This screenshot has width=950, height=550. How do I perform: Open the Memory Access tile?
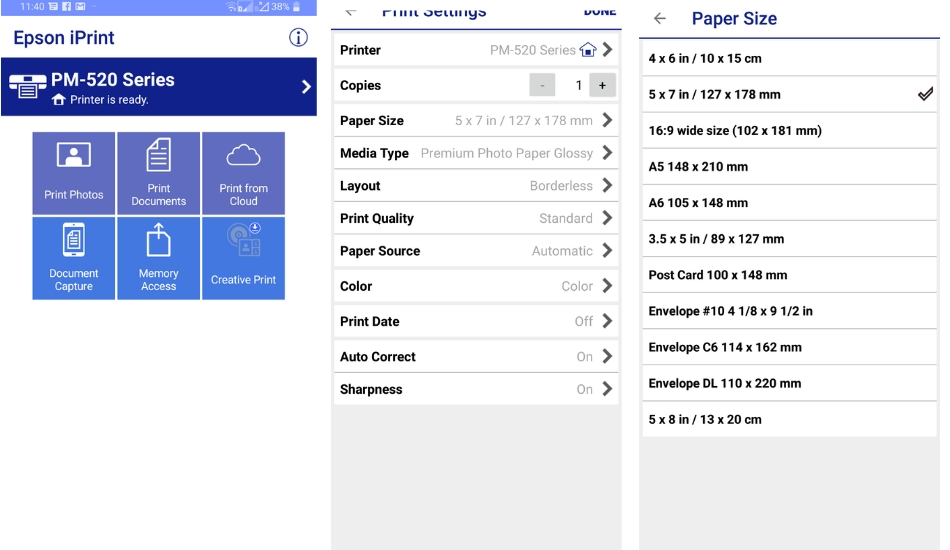pos(159,259)
